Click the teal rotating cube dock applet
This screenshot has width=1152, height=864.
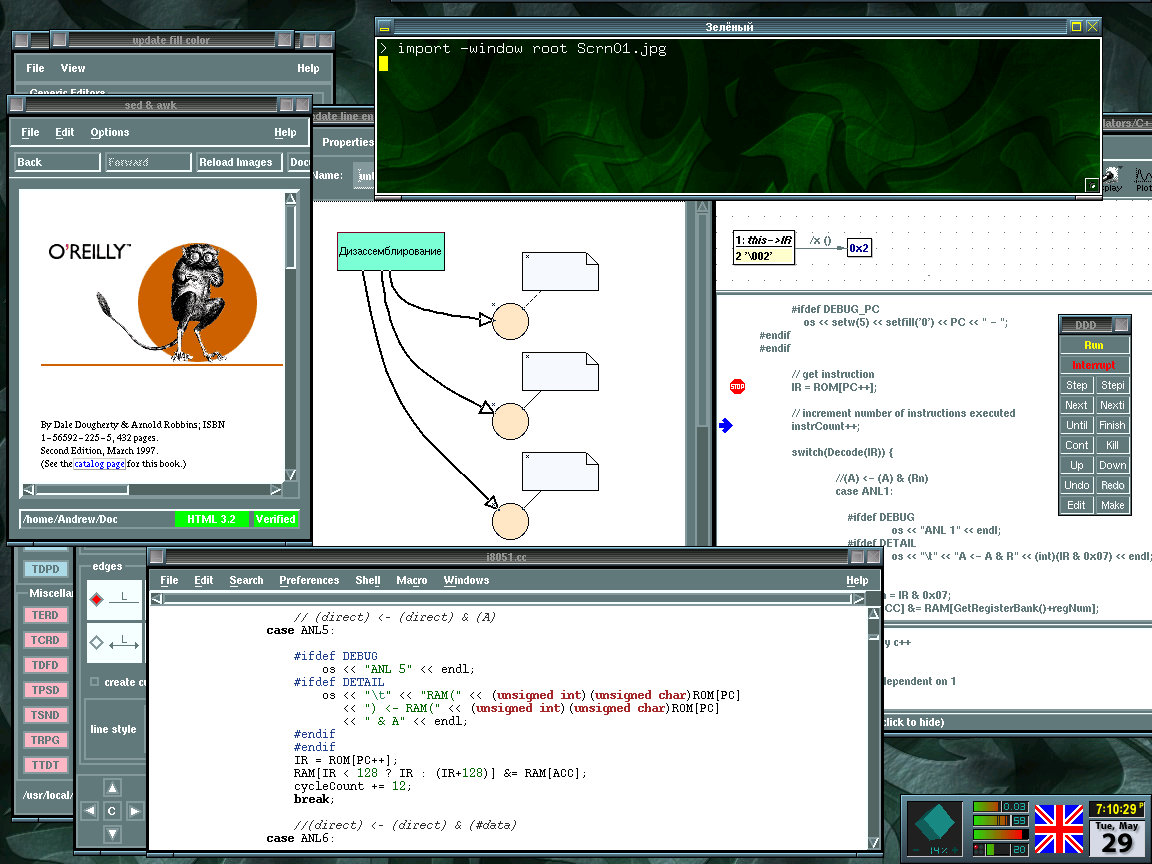[935, 823]
